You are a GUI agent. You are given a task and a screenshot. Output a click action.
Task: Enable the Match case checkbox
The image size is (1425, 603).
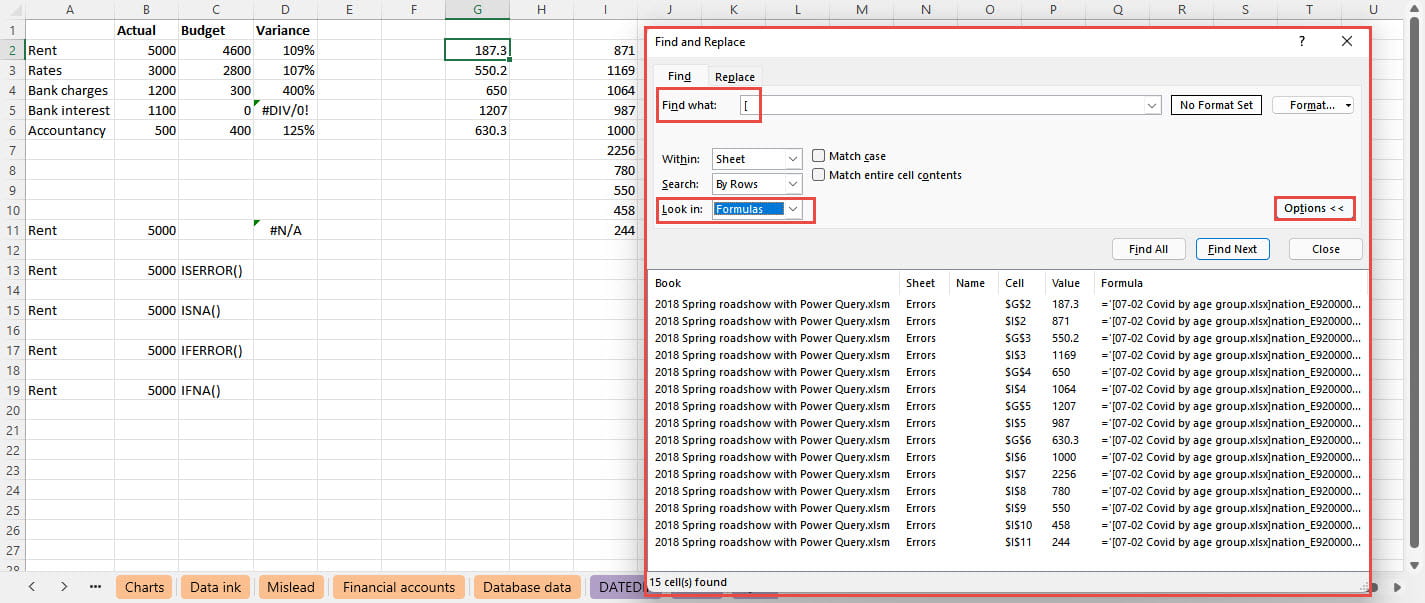819,156
